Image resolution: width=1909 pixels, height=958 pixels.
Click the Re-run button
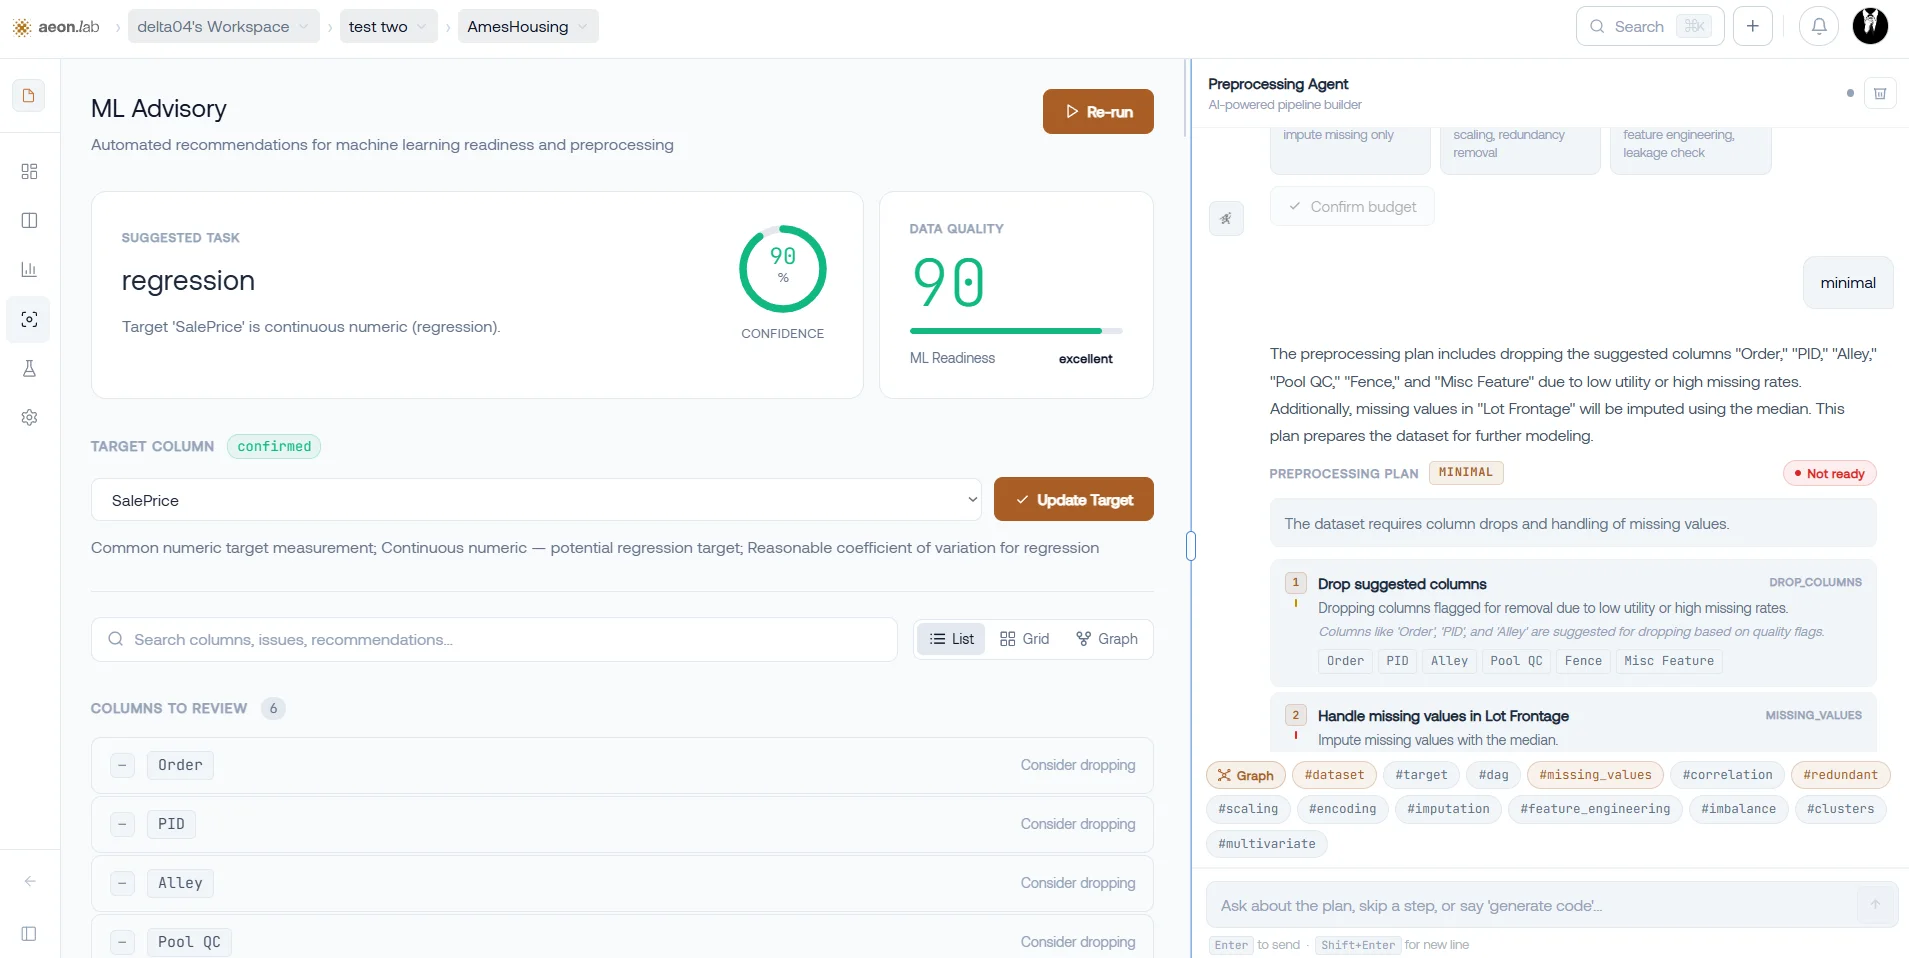(1098, 112)
